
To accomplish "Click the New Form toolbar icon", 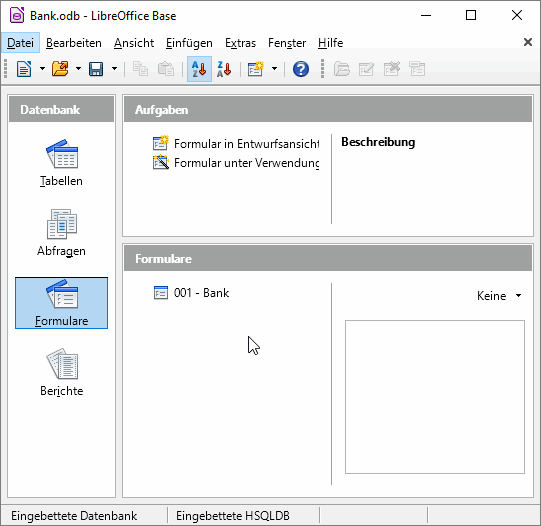I will click(x=256, y=69).
